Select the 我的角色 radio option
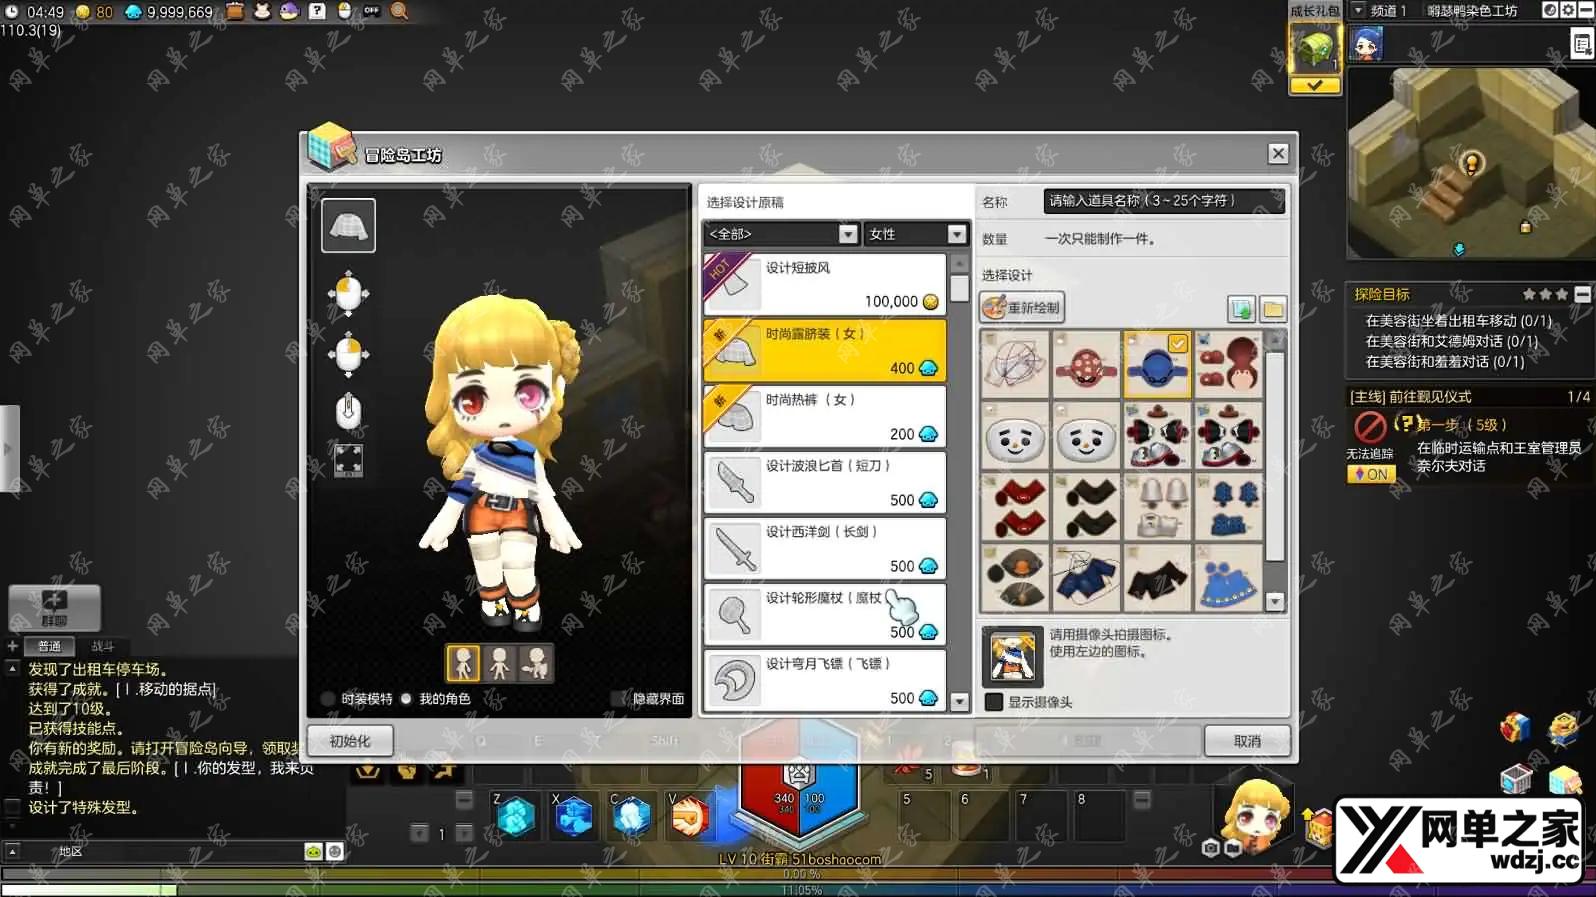1596x897 pixels. 406,699
